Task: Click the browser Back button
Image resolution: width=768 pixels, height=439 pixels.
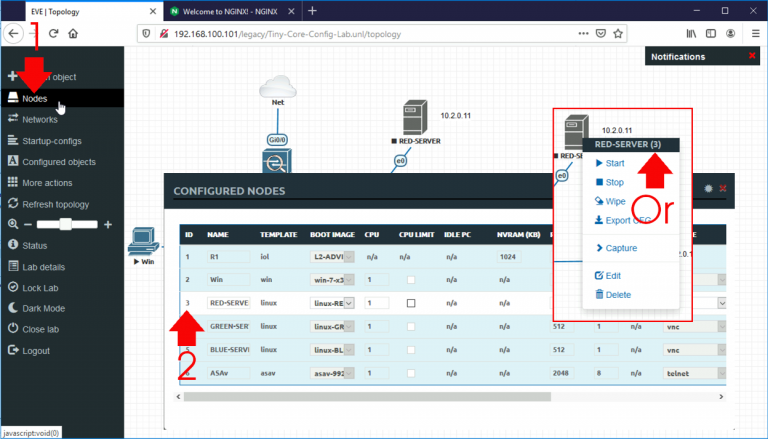Action: click(x=13, y=33)
